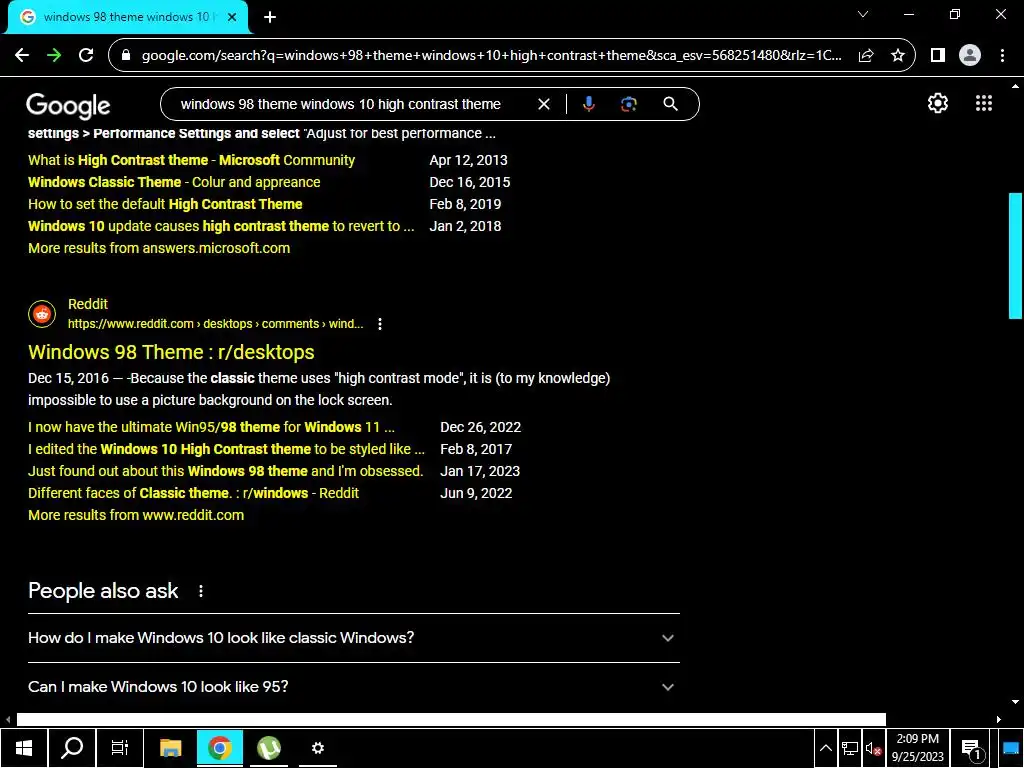The width and height of the screenshot is (1024, 768).
Task: Open the Windows Start menu
Action: tap(24, 748)
